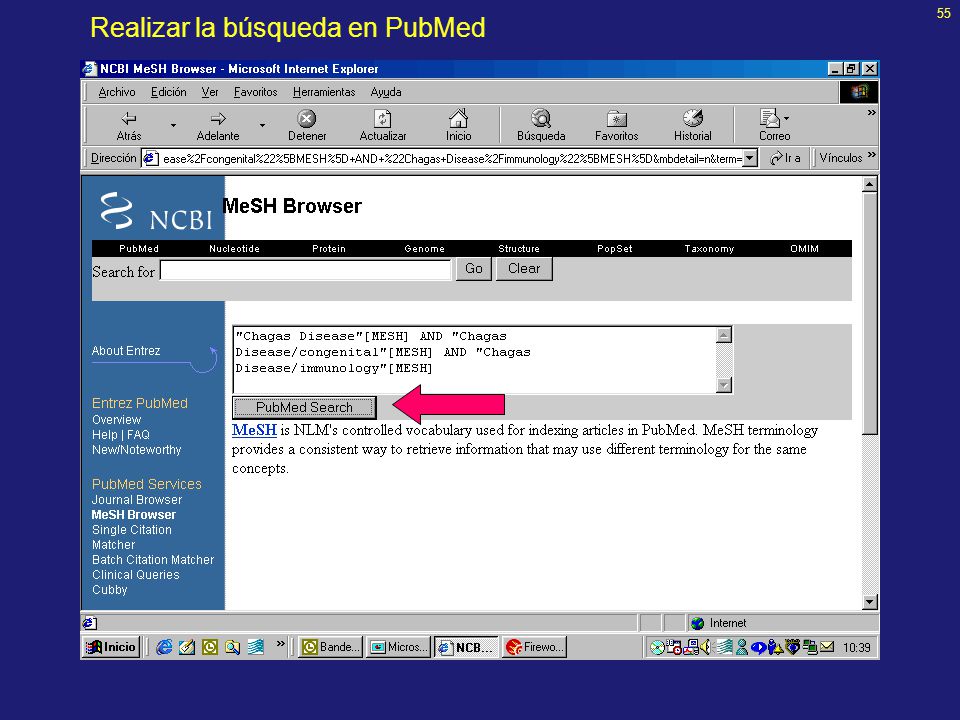Open the Archivo menu

click(117, 92)
